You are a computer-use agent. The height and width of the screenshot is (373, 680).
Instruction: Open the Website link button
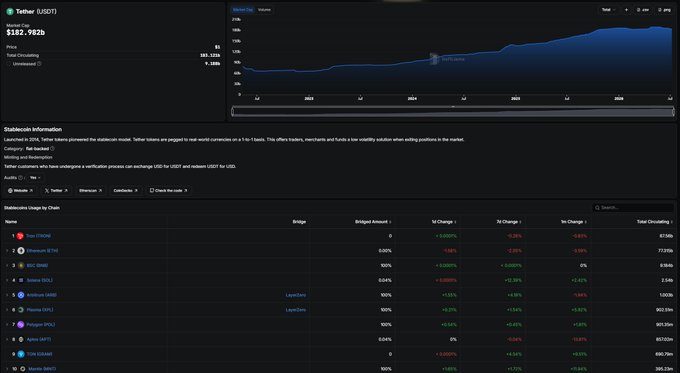[20, 190]
